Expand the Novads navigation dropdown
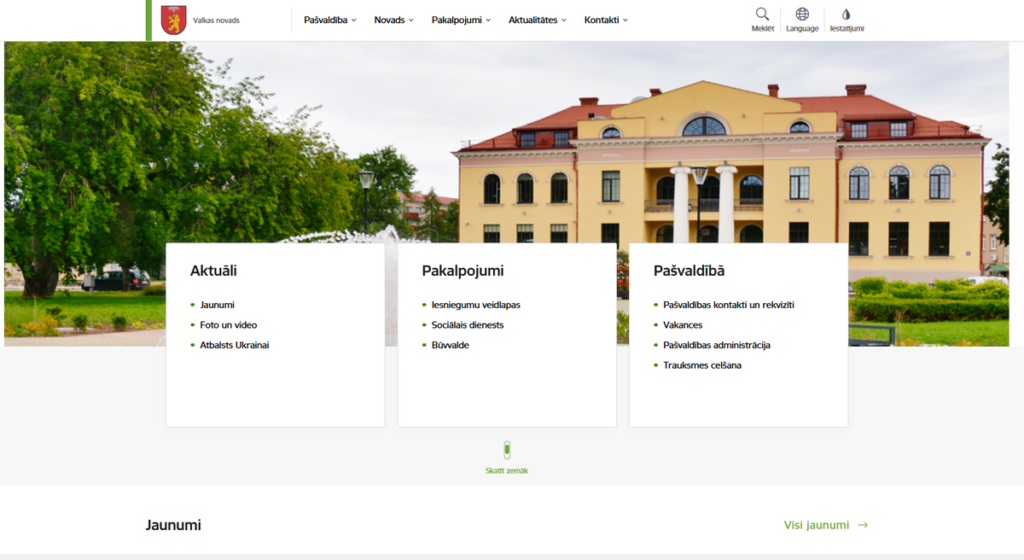The height and width of the screenshot is (560, 1024). (x=394, y=20)
